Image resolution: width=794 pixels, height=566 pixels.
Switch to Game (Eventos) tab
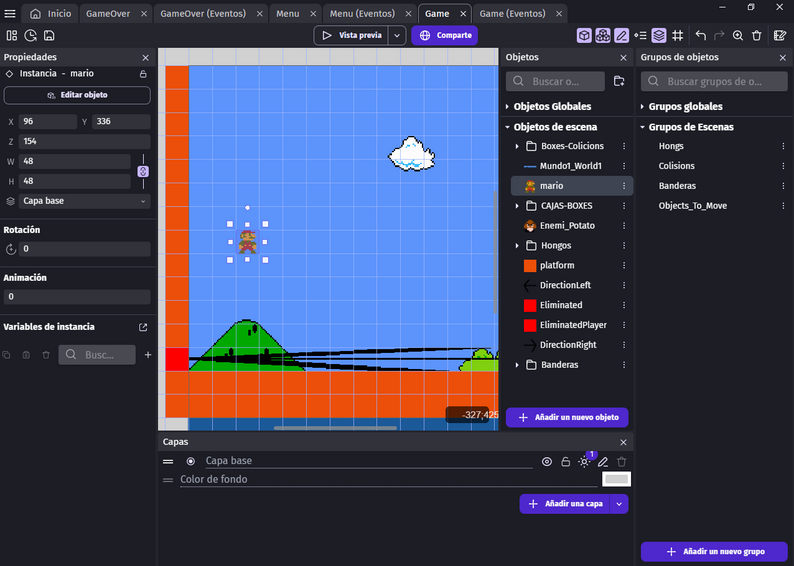pyautogui.click(x=512, y=14)
